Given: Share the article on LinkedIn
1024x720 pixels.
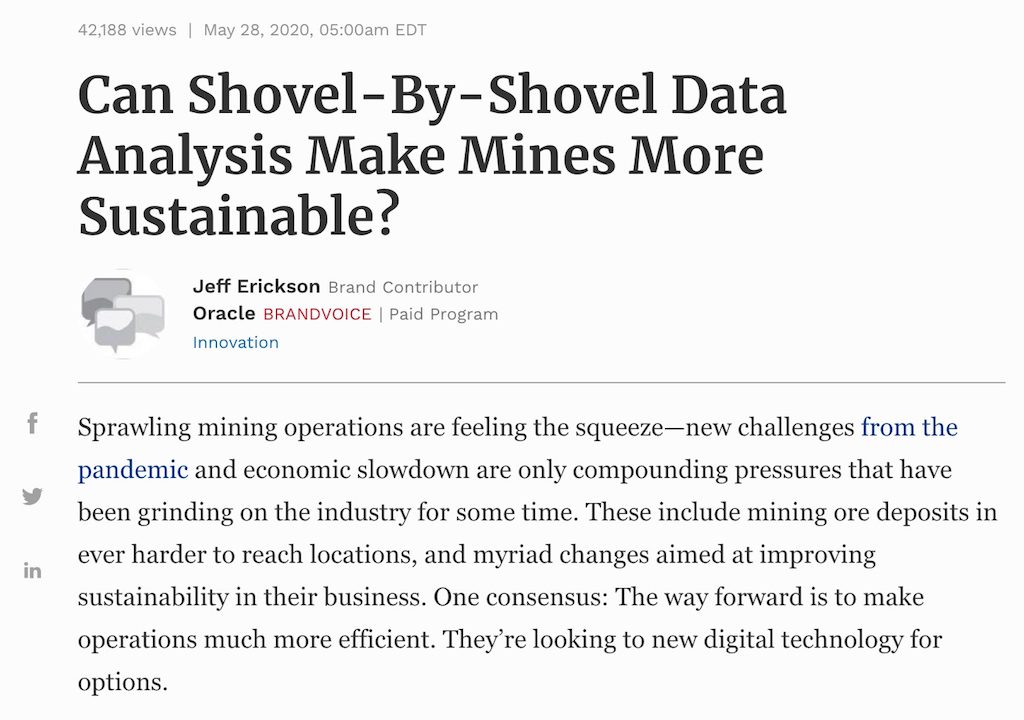Looking at the screenshot, I should click(32, 570).
